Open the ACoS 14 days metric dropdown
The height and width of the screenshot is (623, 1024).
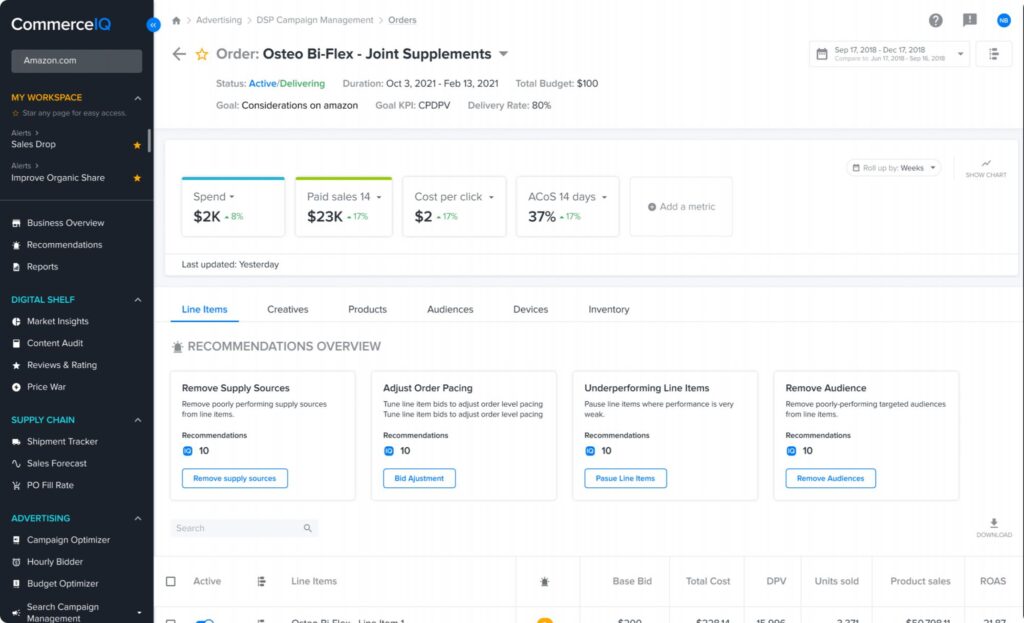[604, 197]
